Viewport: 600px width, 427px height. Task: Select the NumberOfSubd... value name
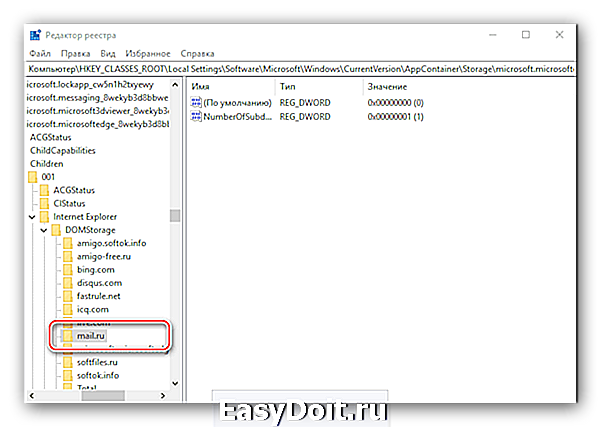237,116
